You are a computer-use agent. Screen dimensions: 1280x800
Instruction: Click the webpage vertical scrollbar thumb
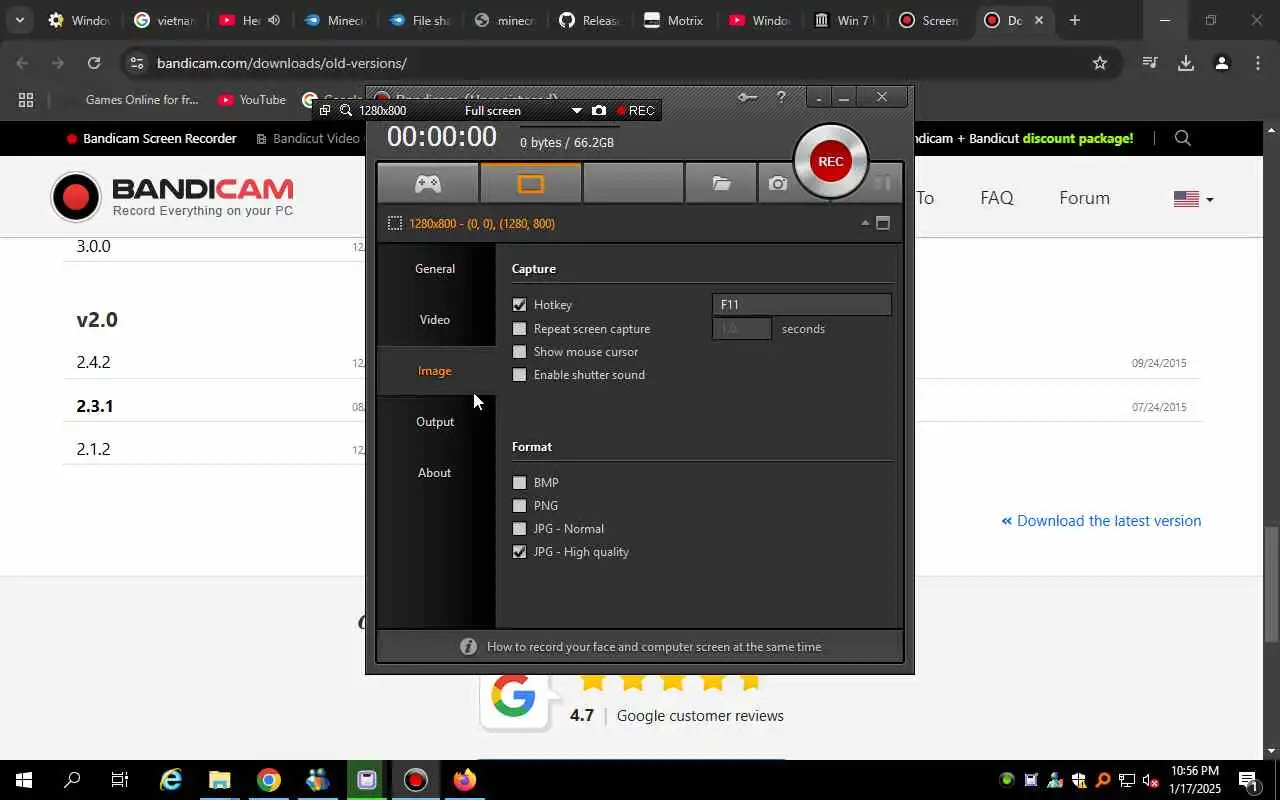coord(1271,584)
